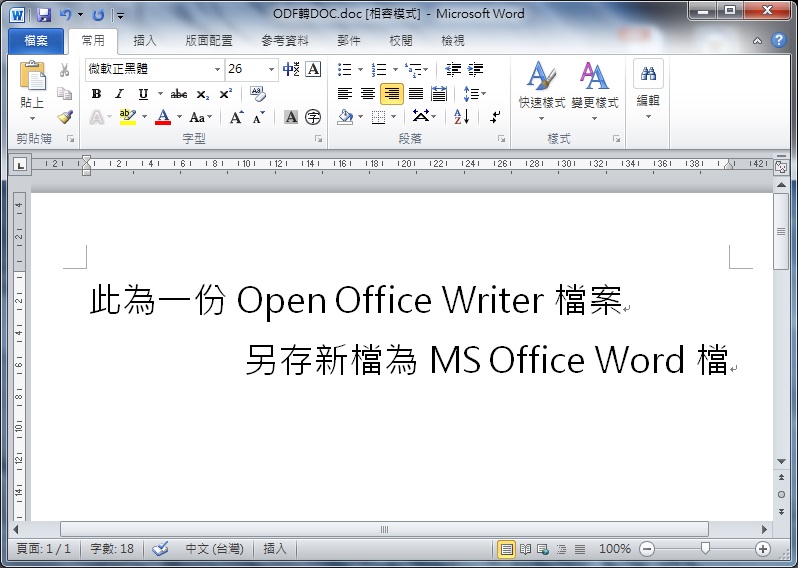The image size is (798, 568).
Task: Click Save icon in quick access toolbar
Action: point(43,15)
